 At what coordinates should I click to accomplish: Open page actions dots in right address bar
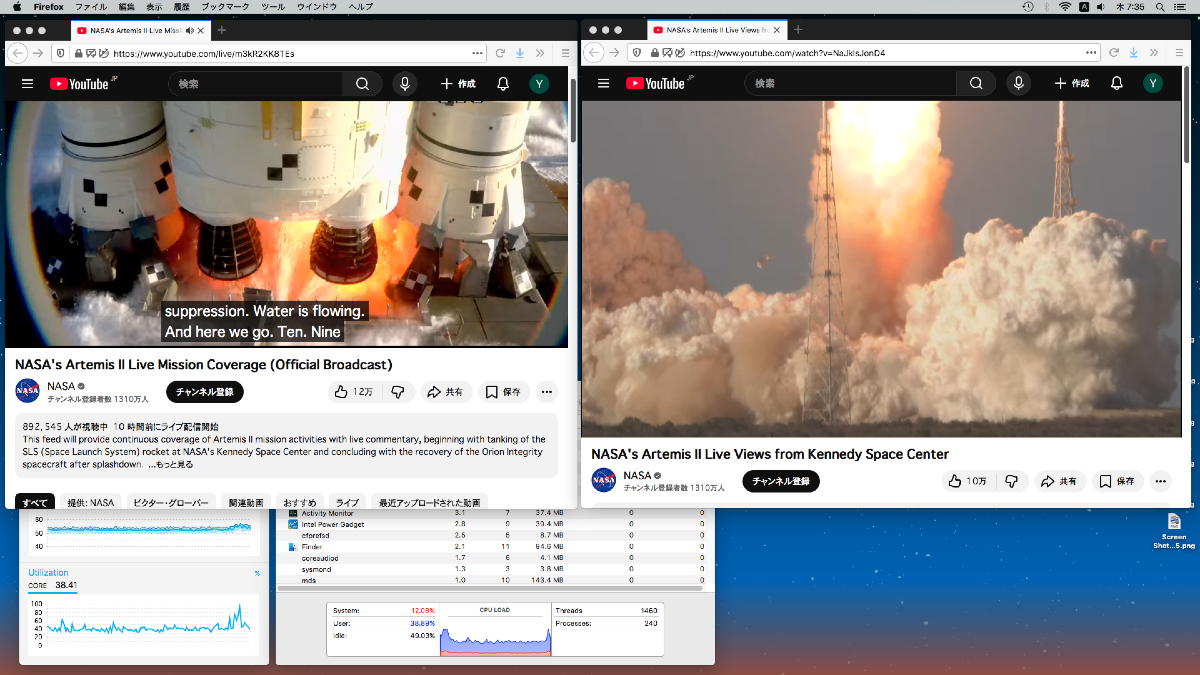click(1093, 52)
